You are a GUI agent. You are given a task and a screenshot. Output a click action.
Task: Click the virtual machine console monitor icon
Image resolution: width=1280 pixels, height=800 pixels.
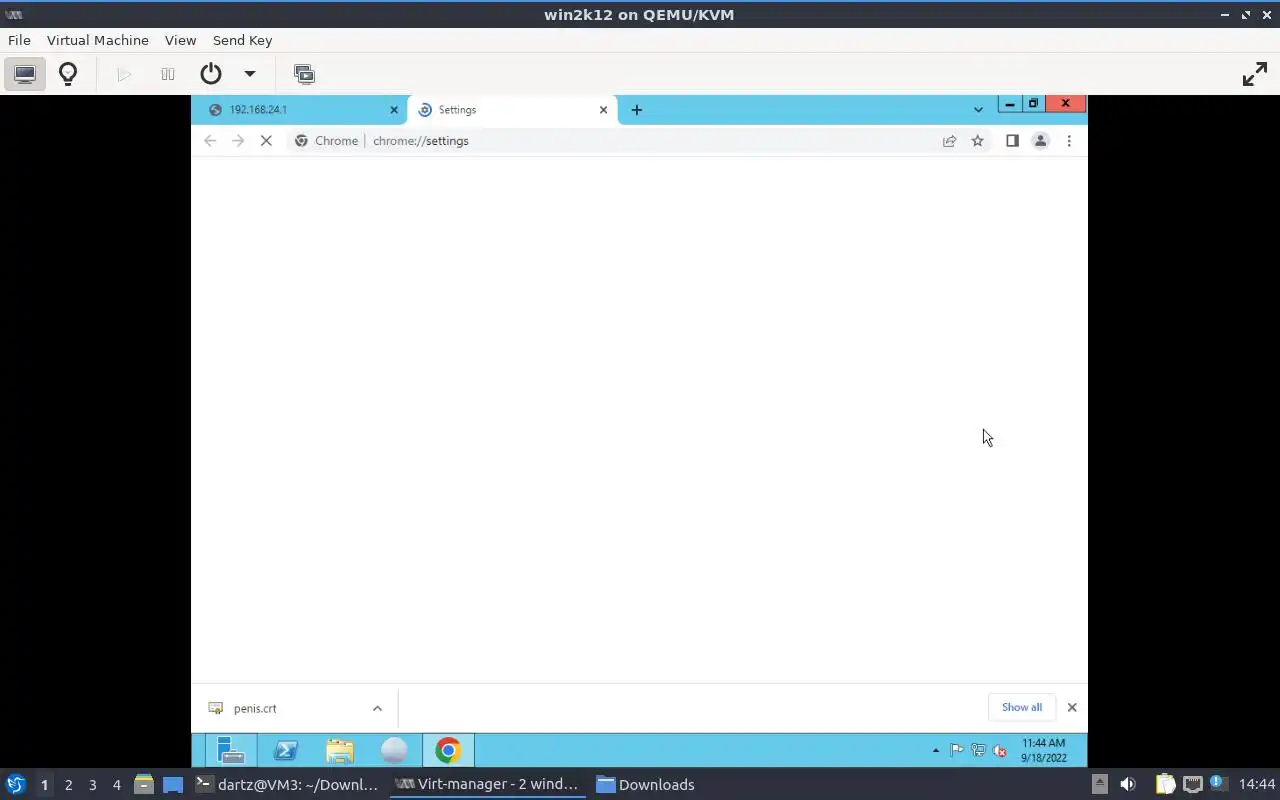point(25,74)
